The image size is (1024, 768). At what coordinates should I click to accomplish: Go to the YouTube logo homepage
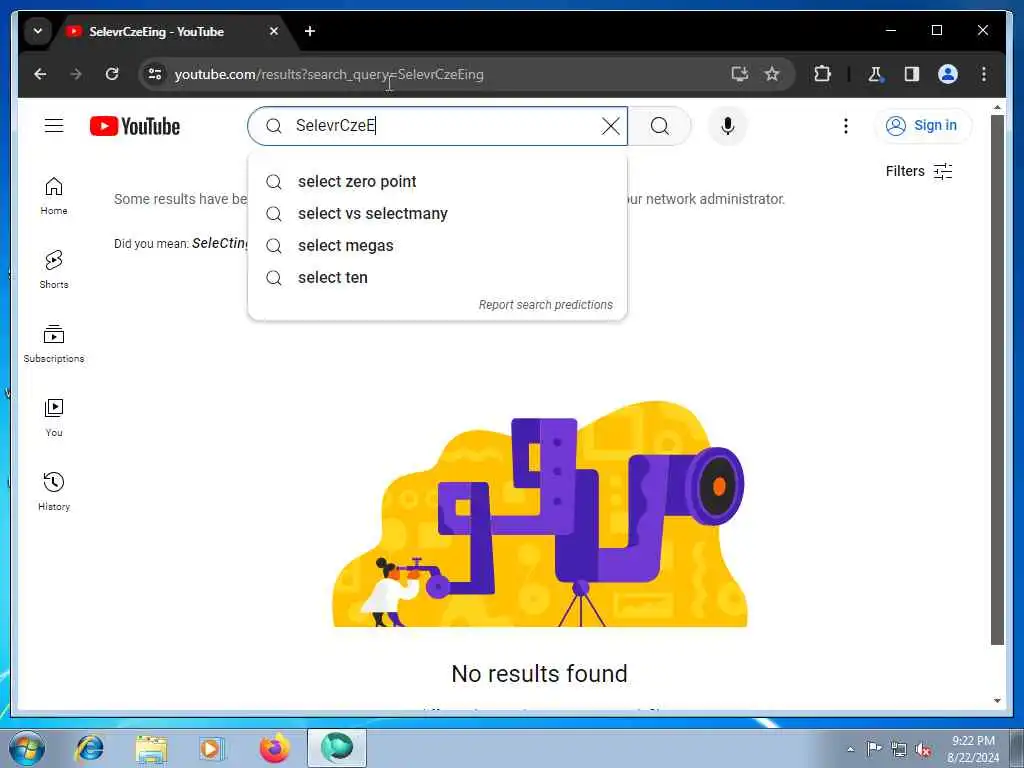click(135, 126)
